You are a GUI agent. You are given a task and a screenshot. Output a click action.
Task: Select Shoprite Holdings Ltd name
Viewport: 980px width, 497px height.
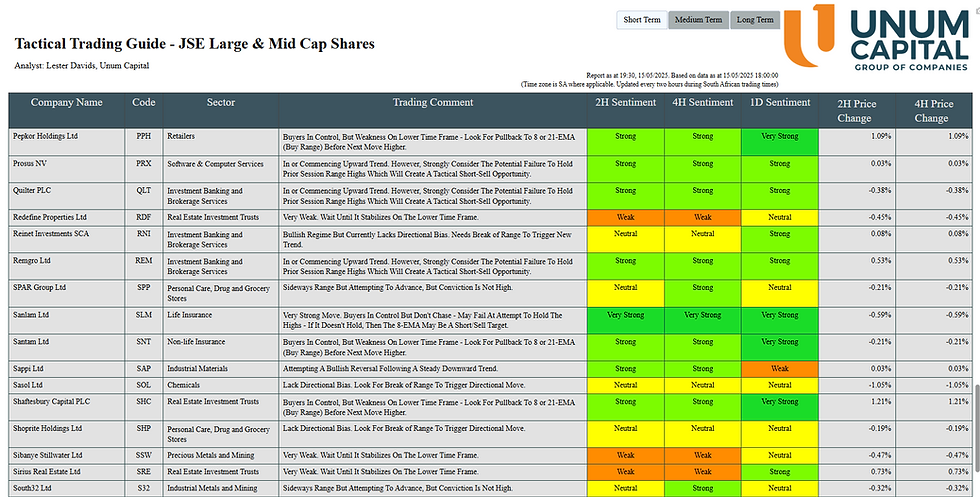point(48,429)
